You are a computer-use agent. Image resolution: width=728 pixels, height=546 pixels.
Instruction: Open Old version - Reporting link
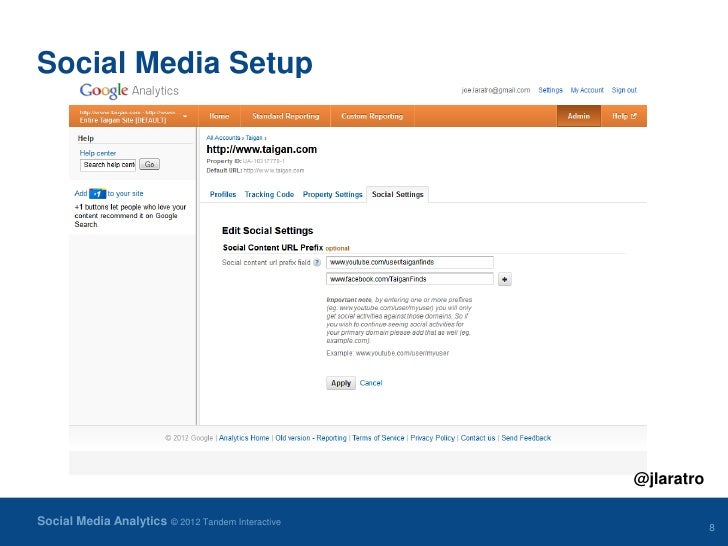coord(311,438)
